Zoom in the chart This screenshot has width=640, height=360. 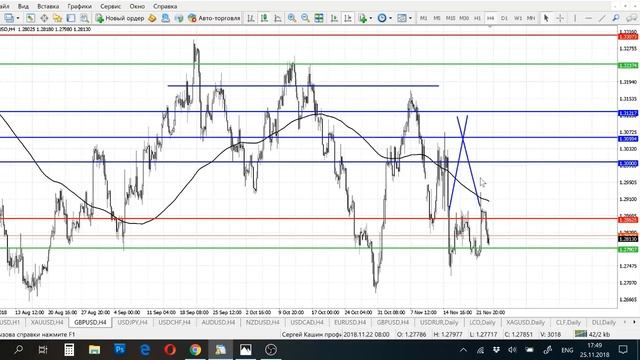click(x=292, y=18)
